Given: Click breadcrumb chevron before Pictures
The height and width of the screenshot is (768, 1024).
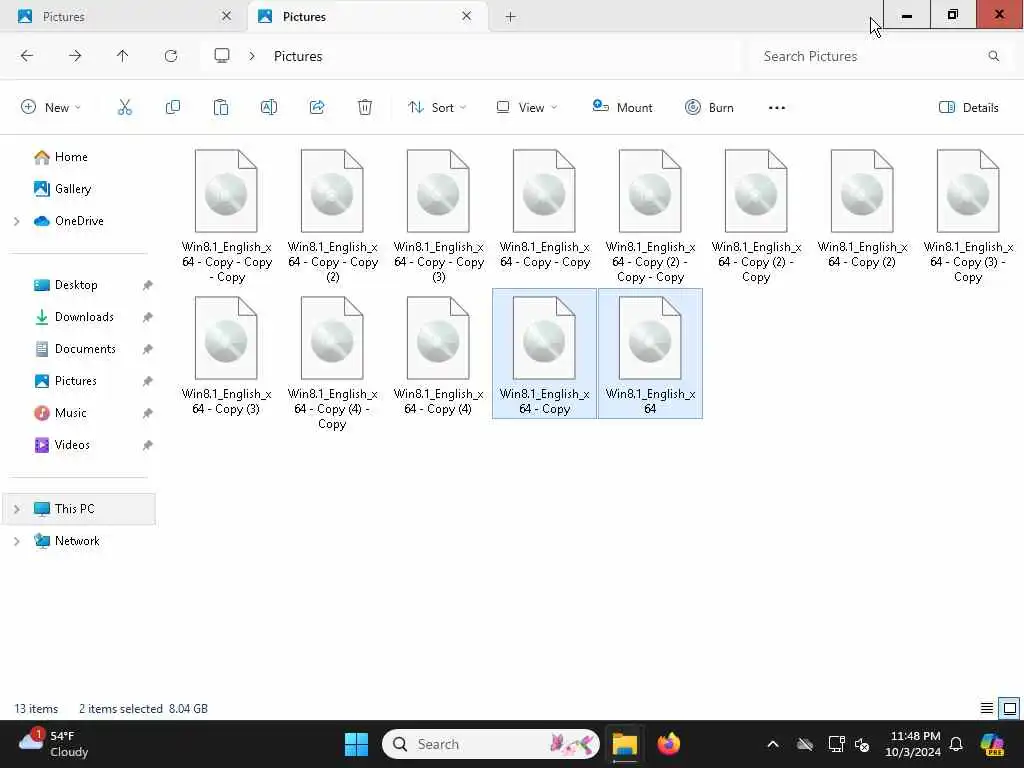Looking at the screenshot, I should coord(252,56).
